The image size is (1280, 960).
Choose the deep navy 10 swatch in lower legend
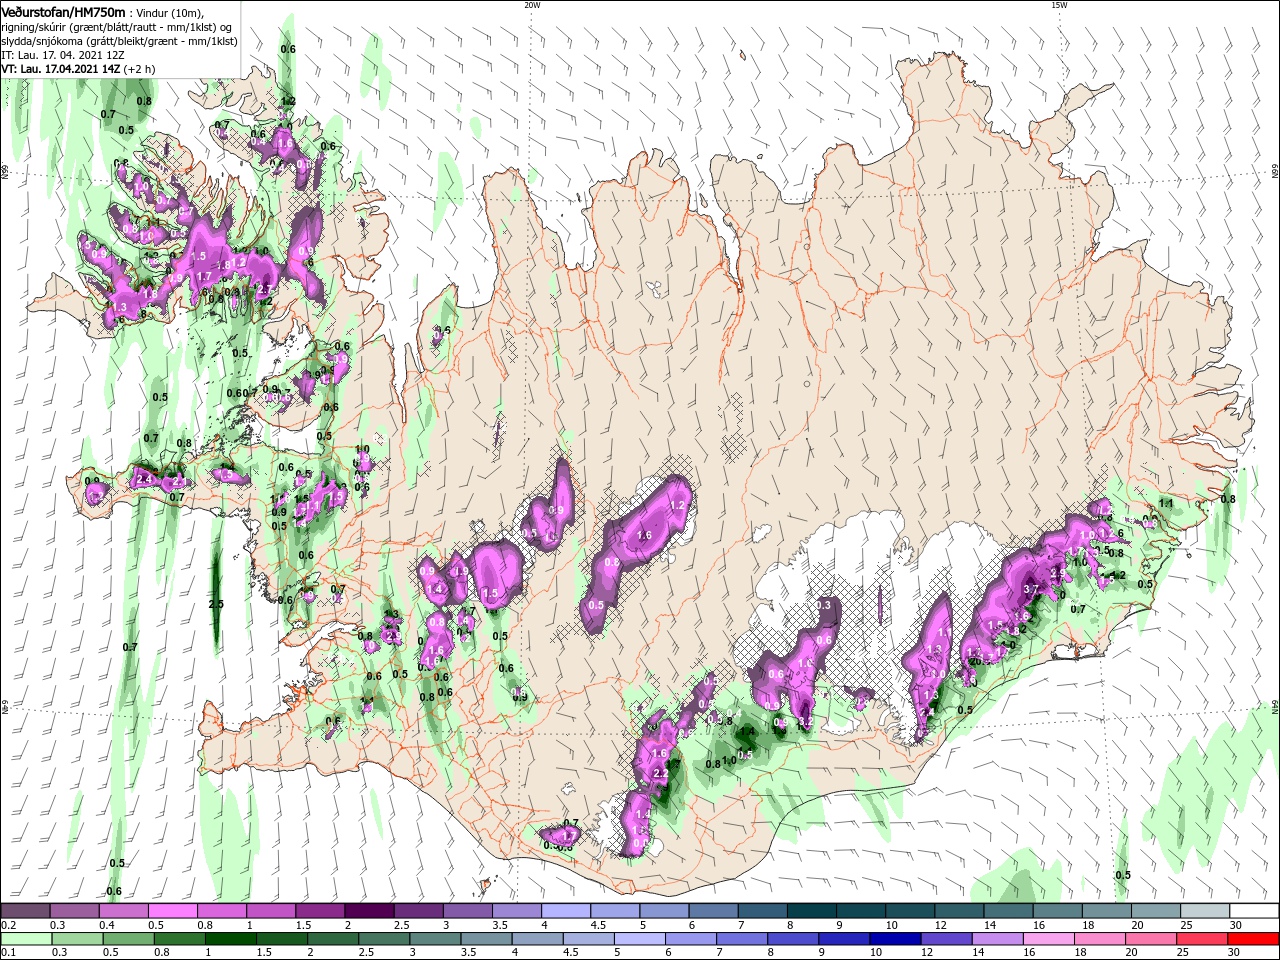click(896, 939)
